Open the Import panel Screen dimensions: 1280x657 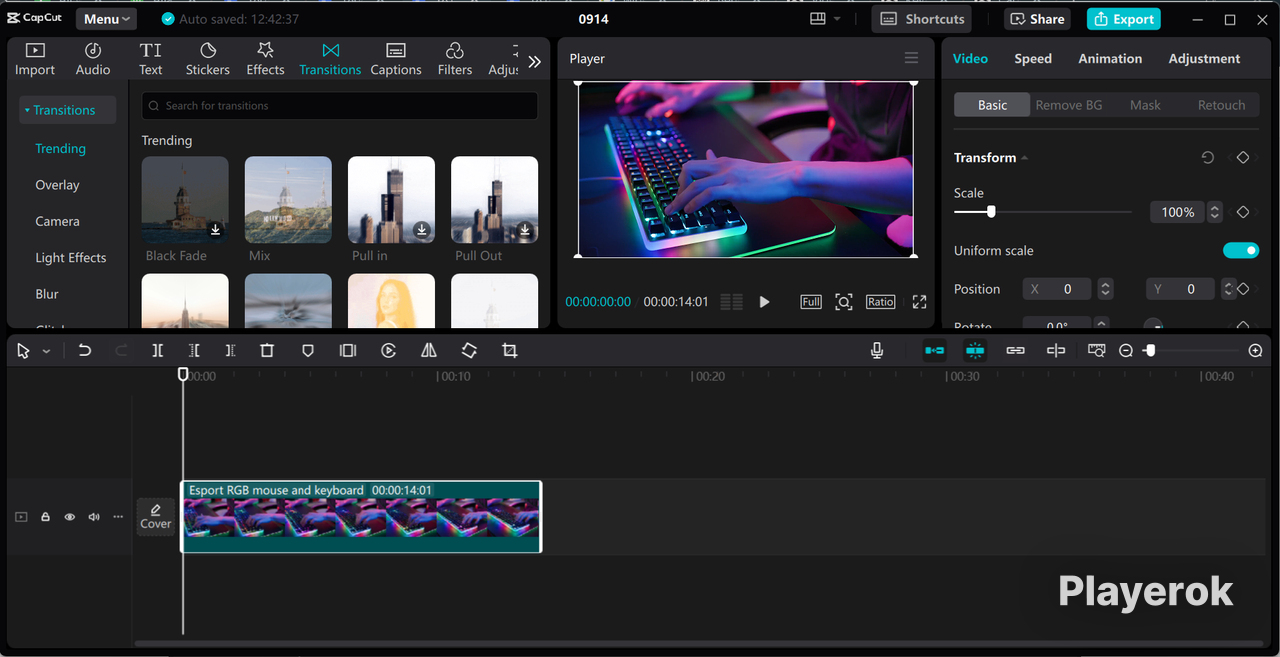(35, 59)
